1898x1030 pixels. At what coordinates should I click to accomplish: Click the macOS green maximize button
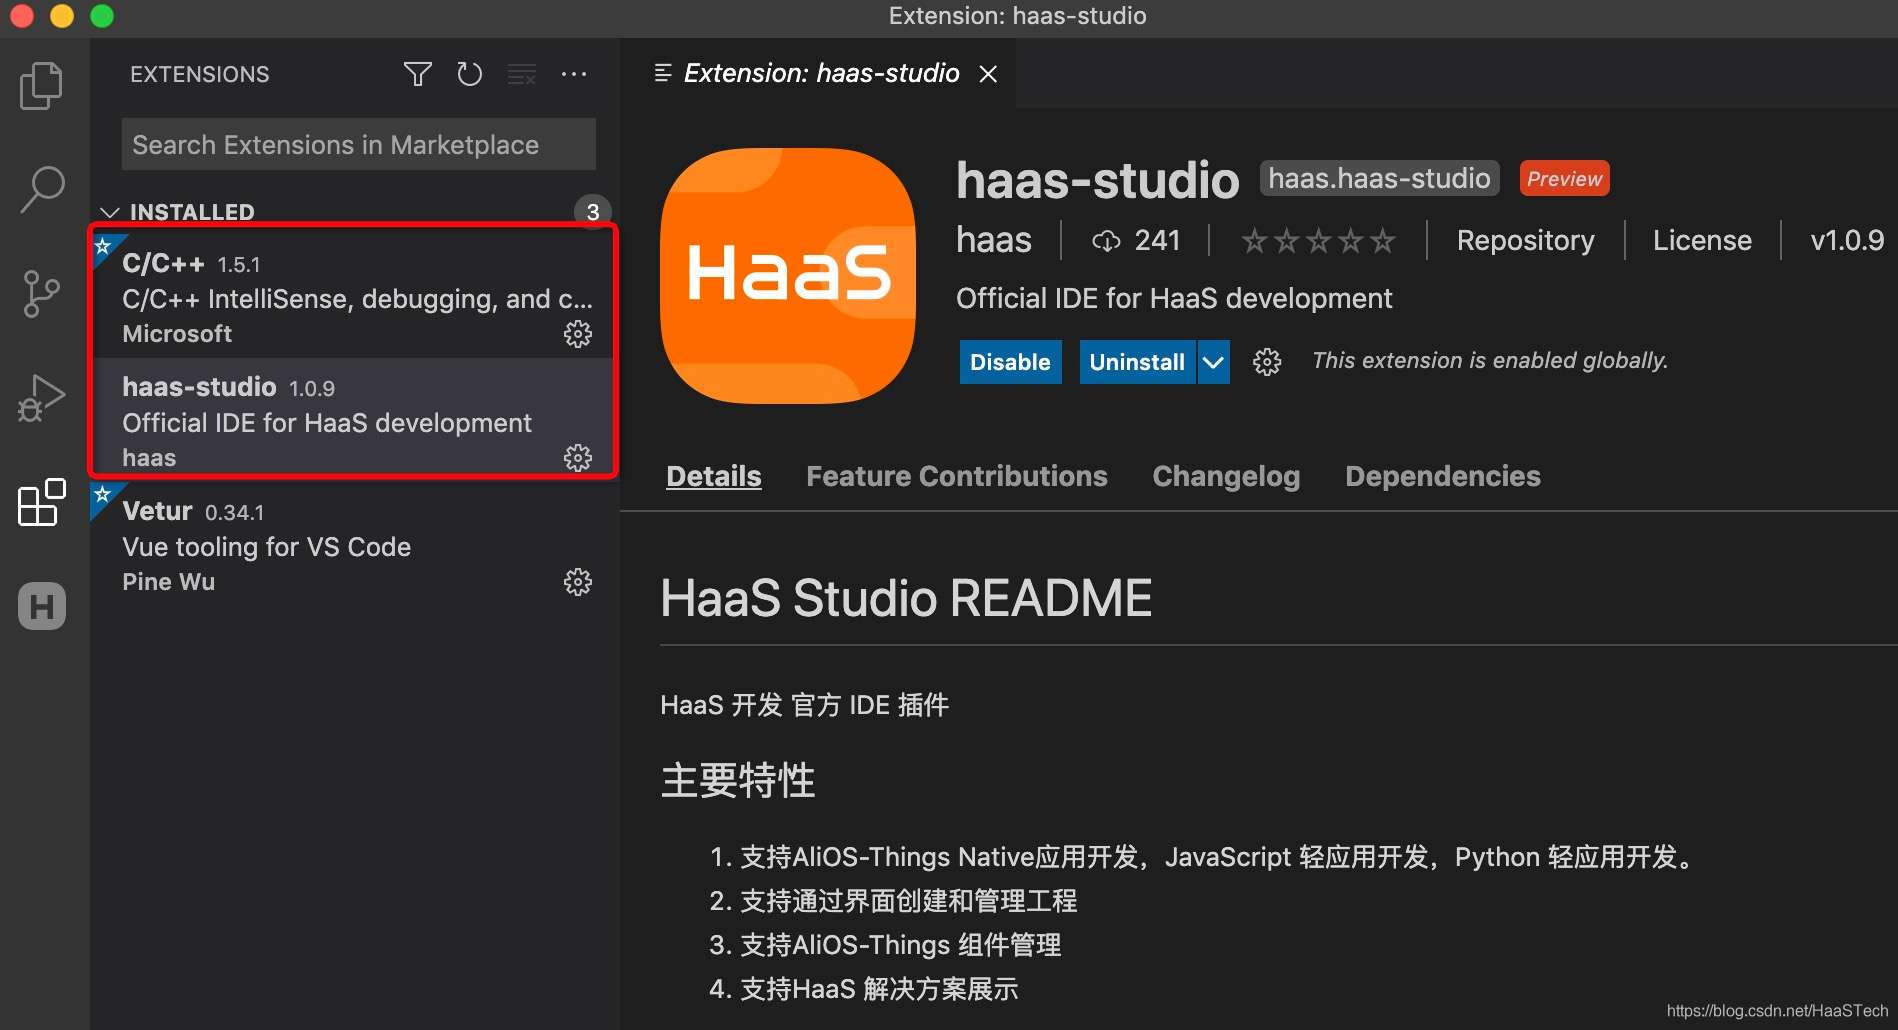pos(102,16)
